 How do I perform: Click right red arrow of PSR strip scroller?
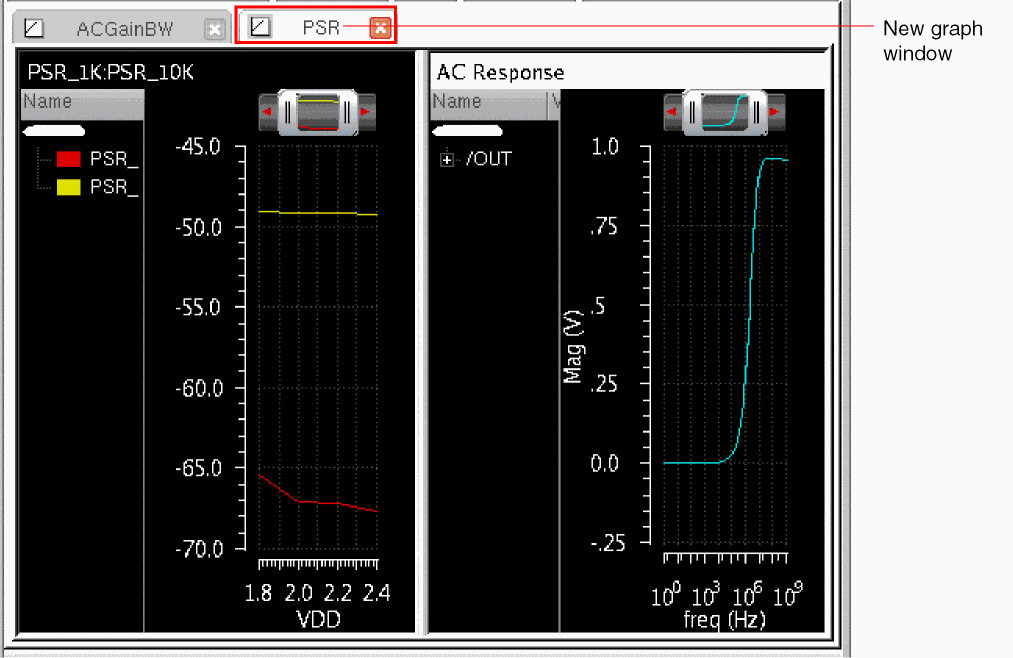[367, 112]
